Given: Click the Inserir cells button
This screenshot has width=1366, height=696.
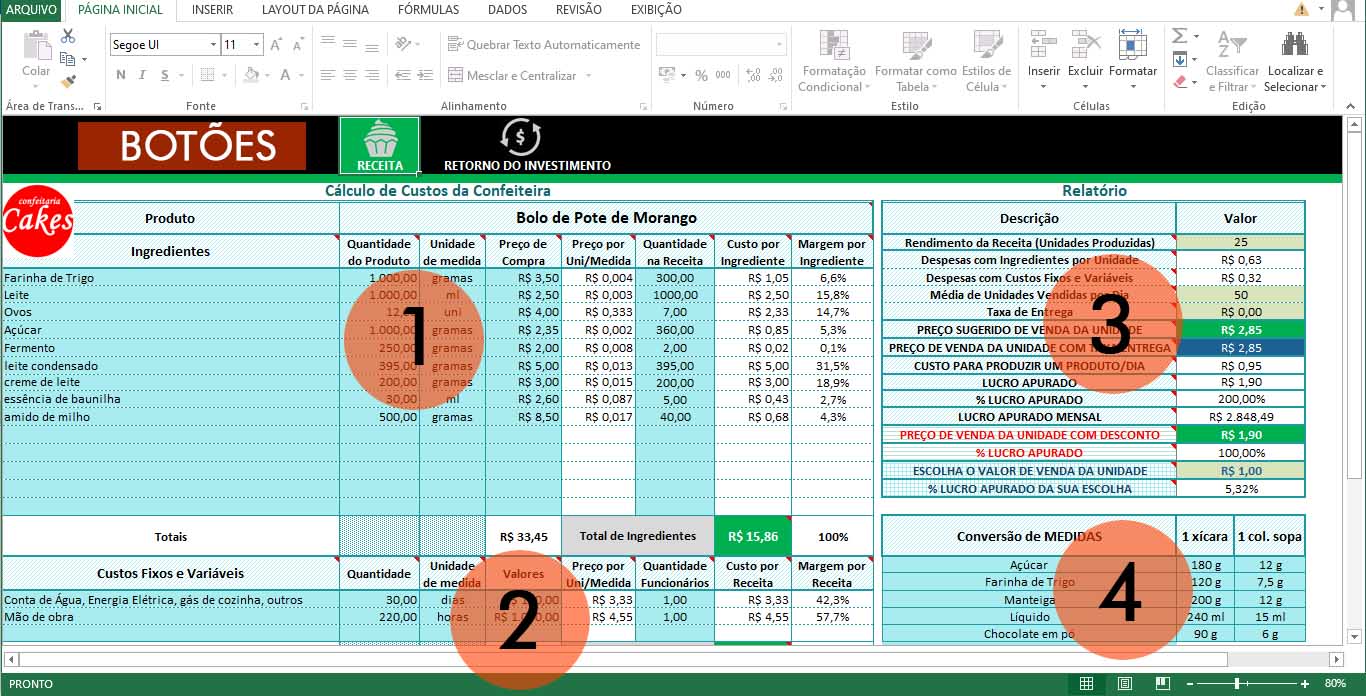Looking at the screenshot, I should pos(1043,60).
